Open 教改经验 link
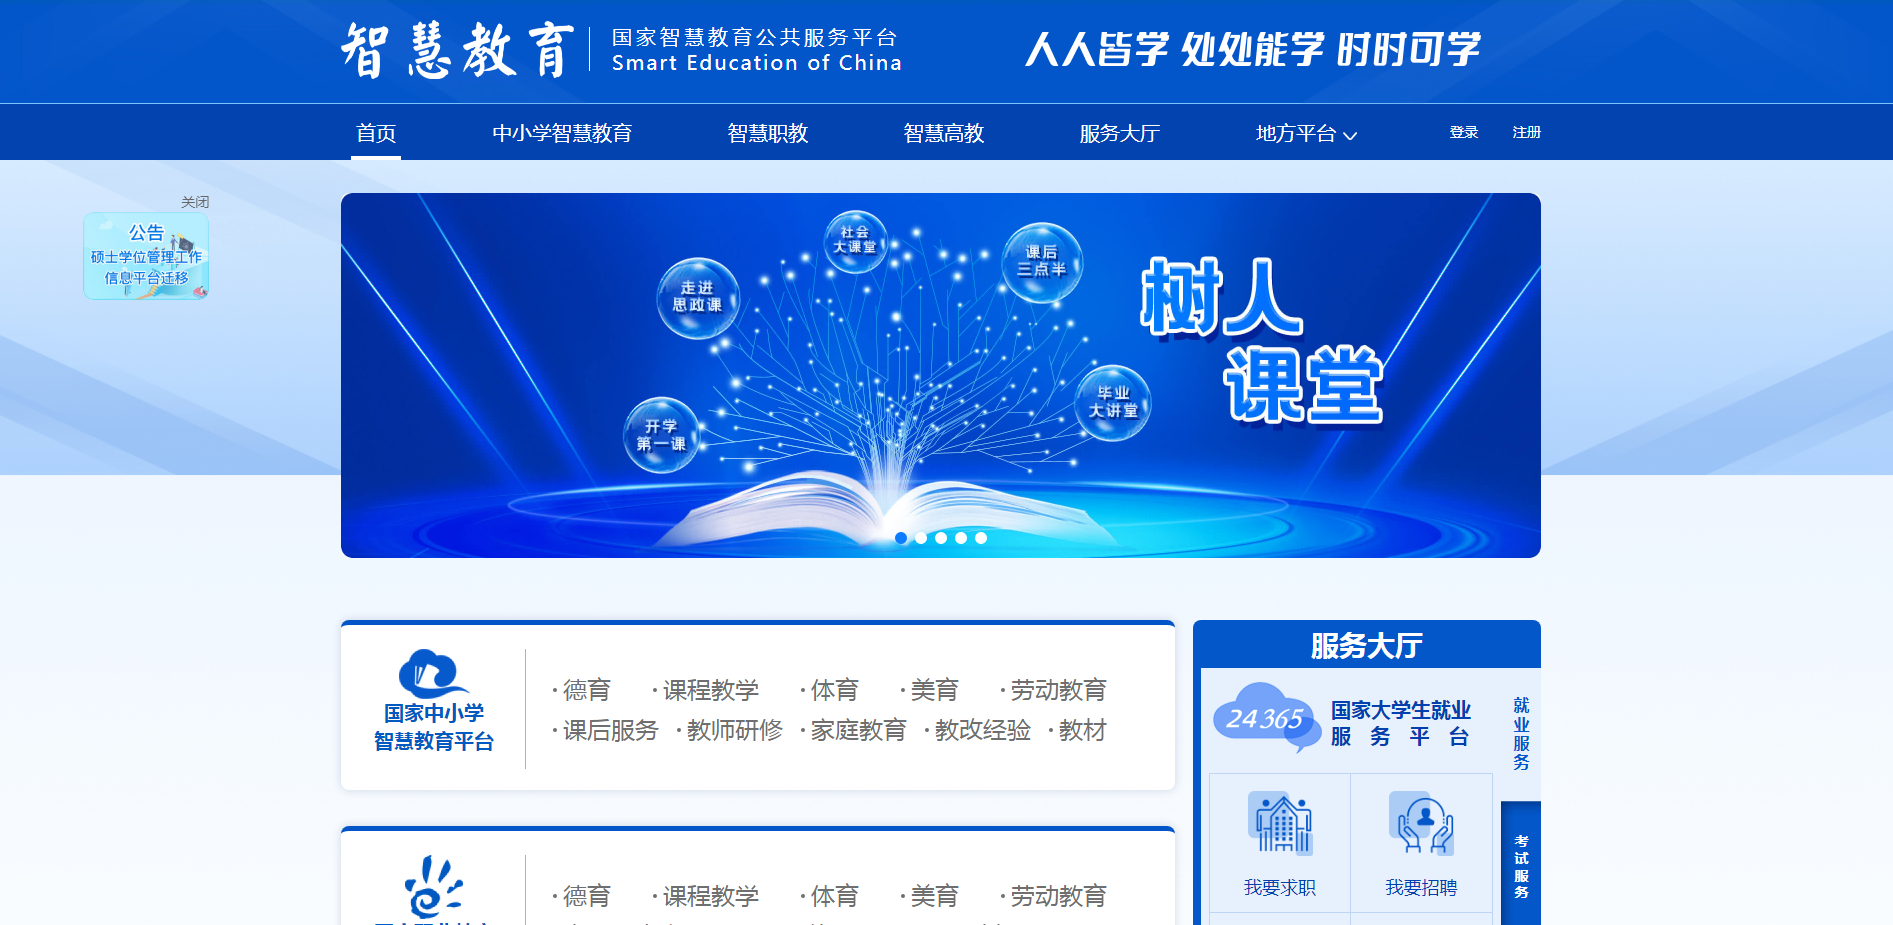The image size is (1893, 925). 982,731
